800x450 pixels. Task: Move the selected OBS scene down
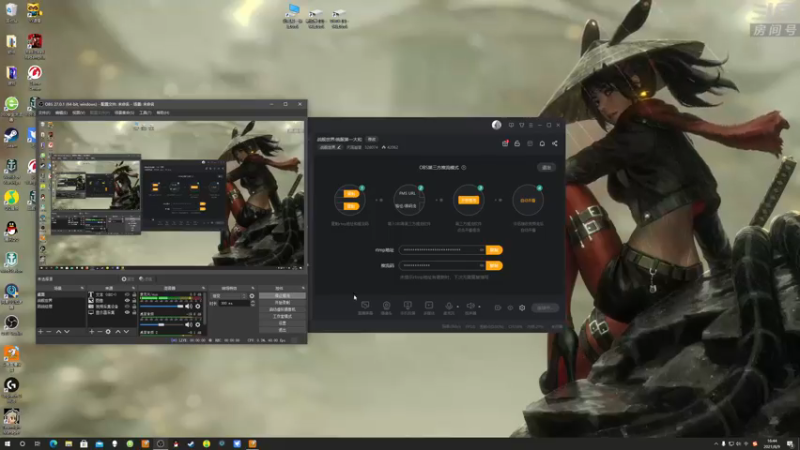click(66, 332)
